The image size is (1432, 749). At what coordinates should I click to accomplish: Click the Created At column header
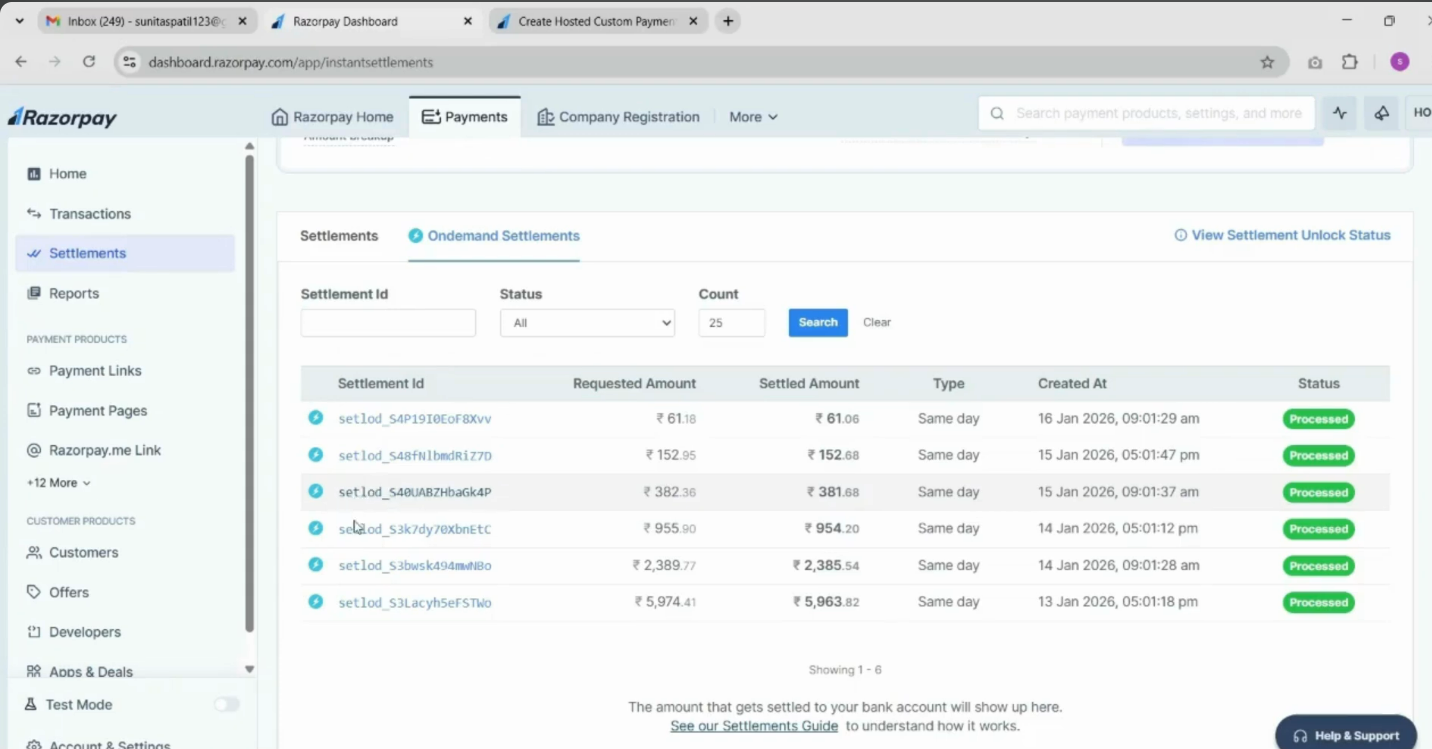tap(1072, 383)
